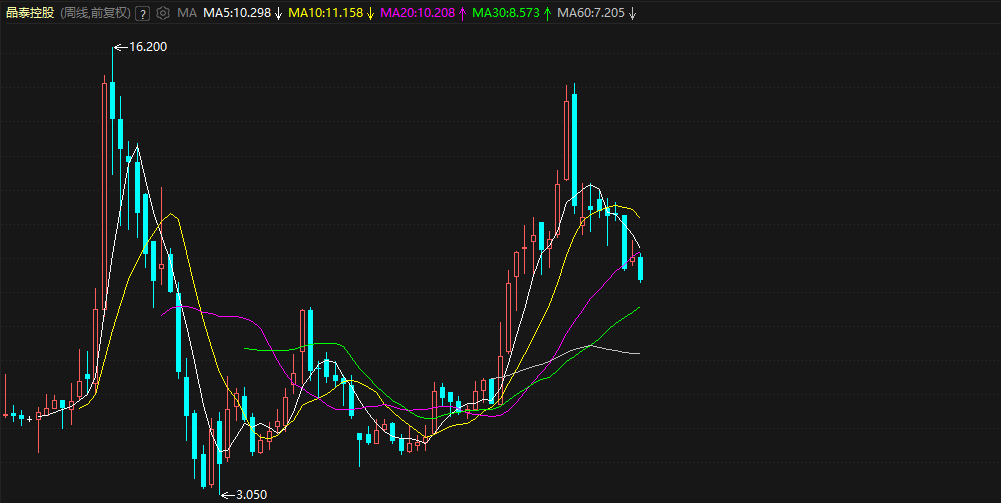This screenshot has height=503, width=1001.
Task: Click the MA60:7.205 value
Action: click(591, 13)
